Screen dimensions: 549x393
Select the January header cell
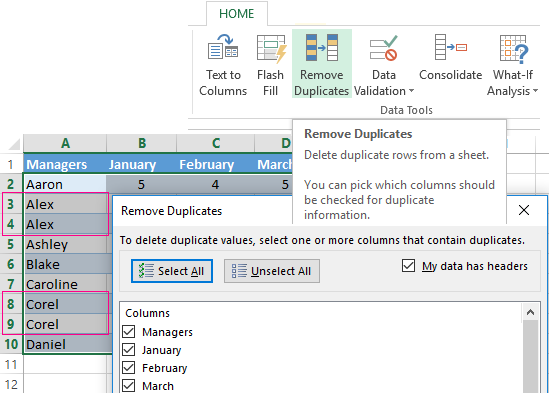[x=141, y=164]
